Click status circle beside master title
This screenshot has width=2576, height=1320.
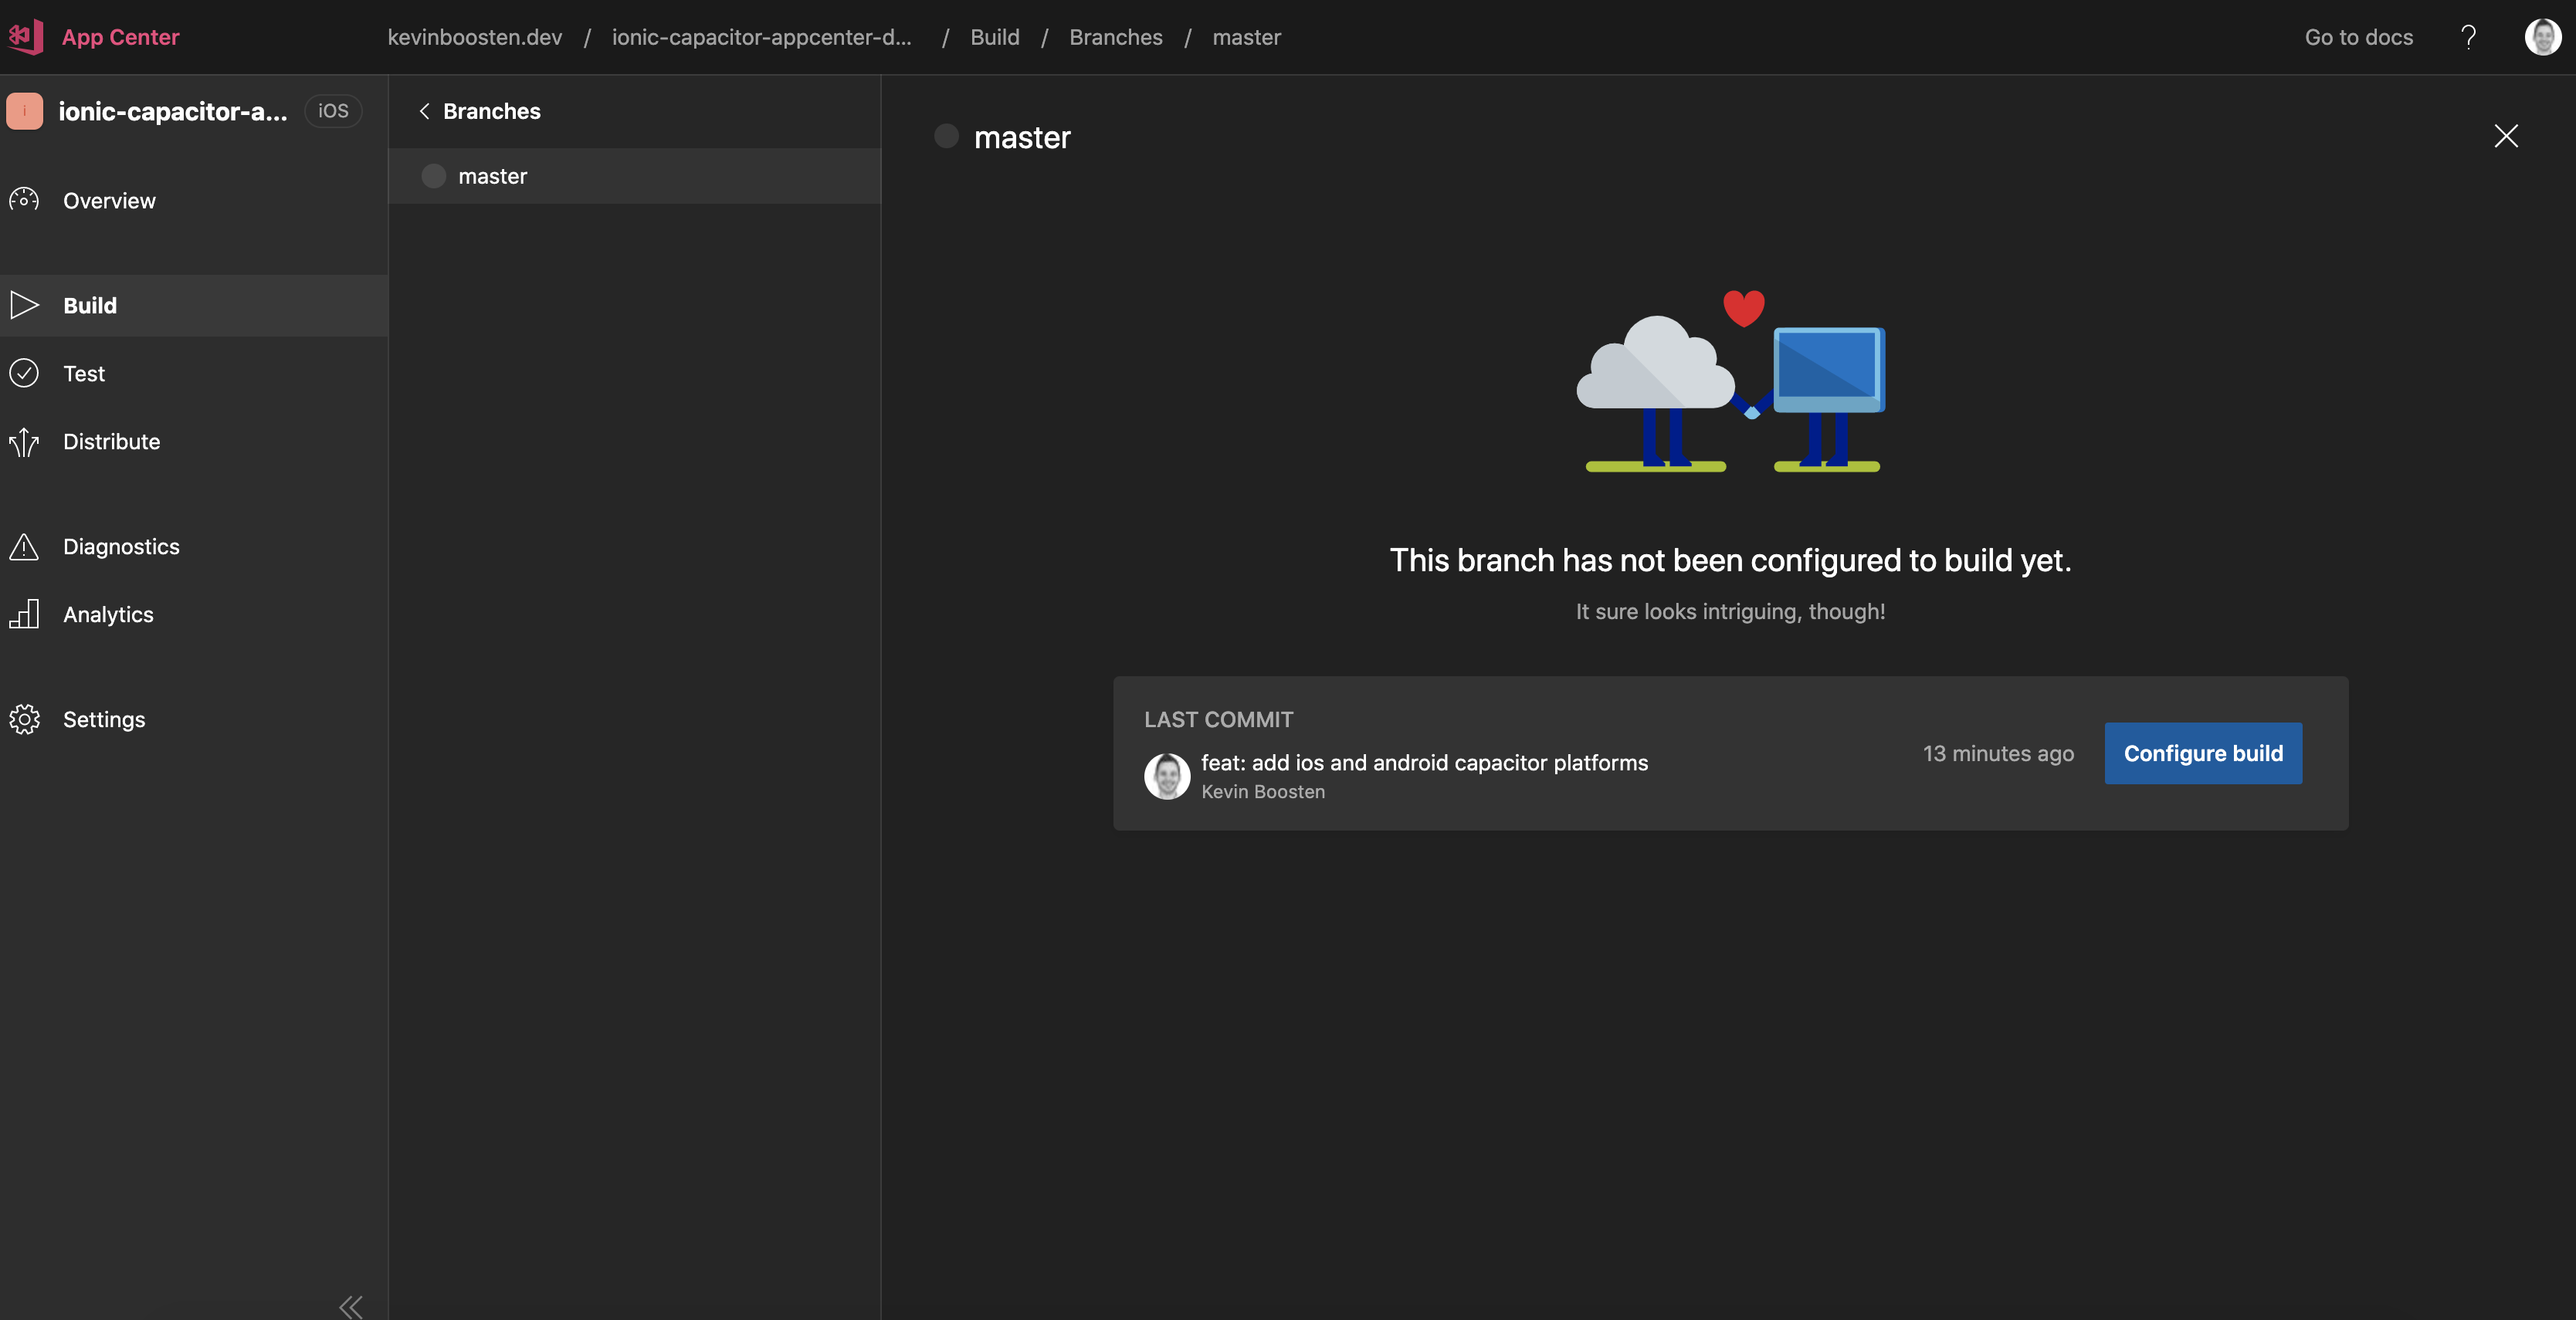[x=946, y=136]
